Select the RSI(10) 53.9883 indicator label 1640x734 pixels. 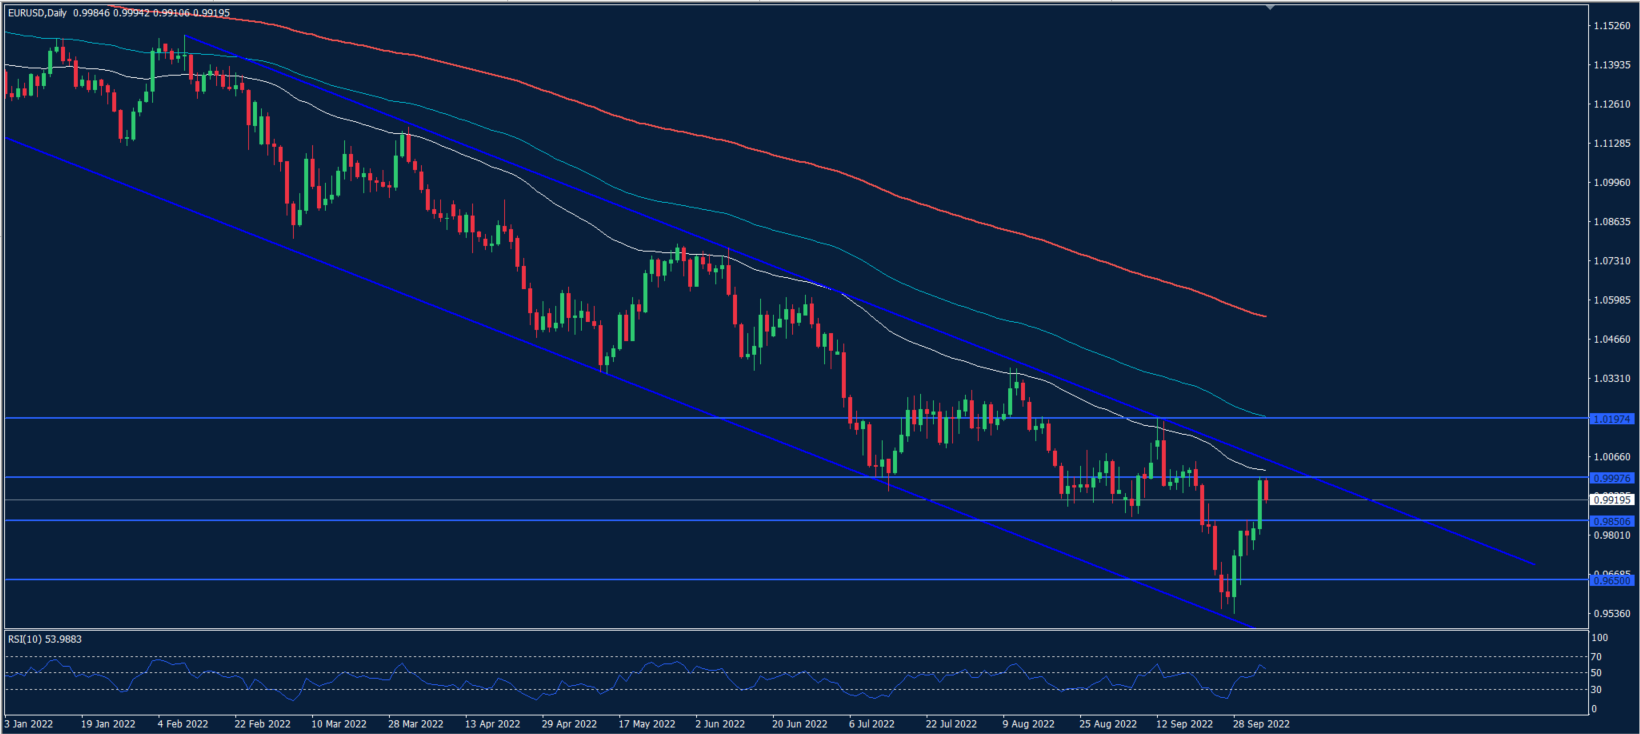pos(45,639)
